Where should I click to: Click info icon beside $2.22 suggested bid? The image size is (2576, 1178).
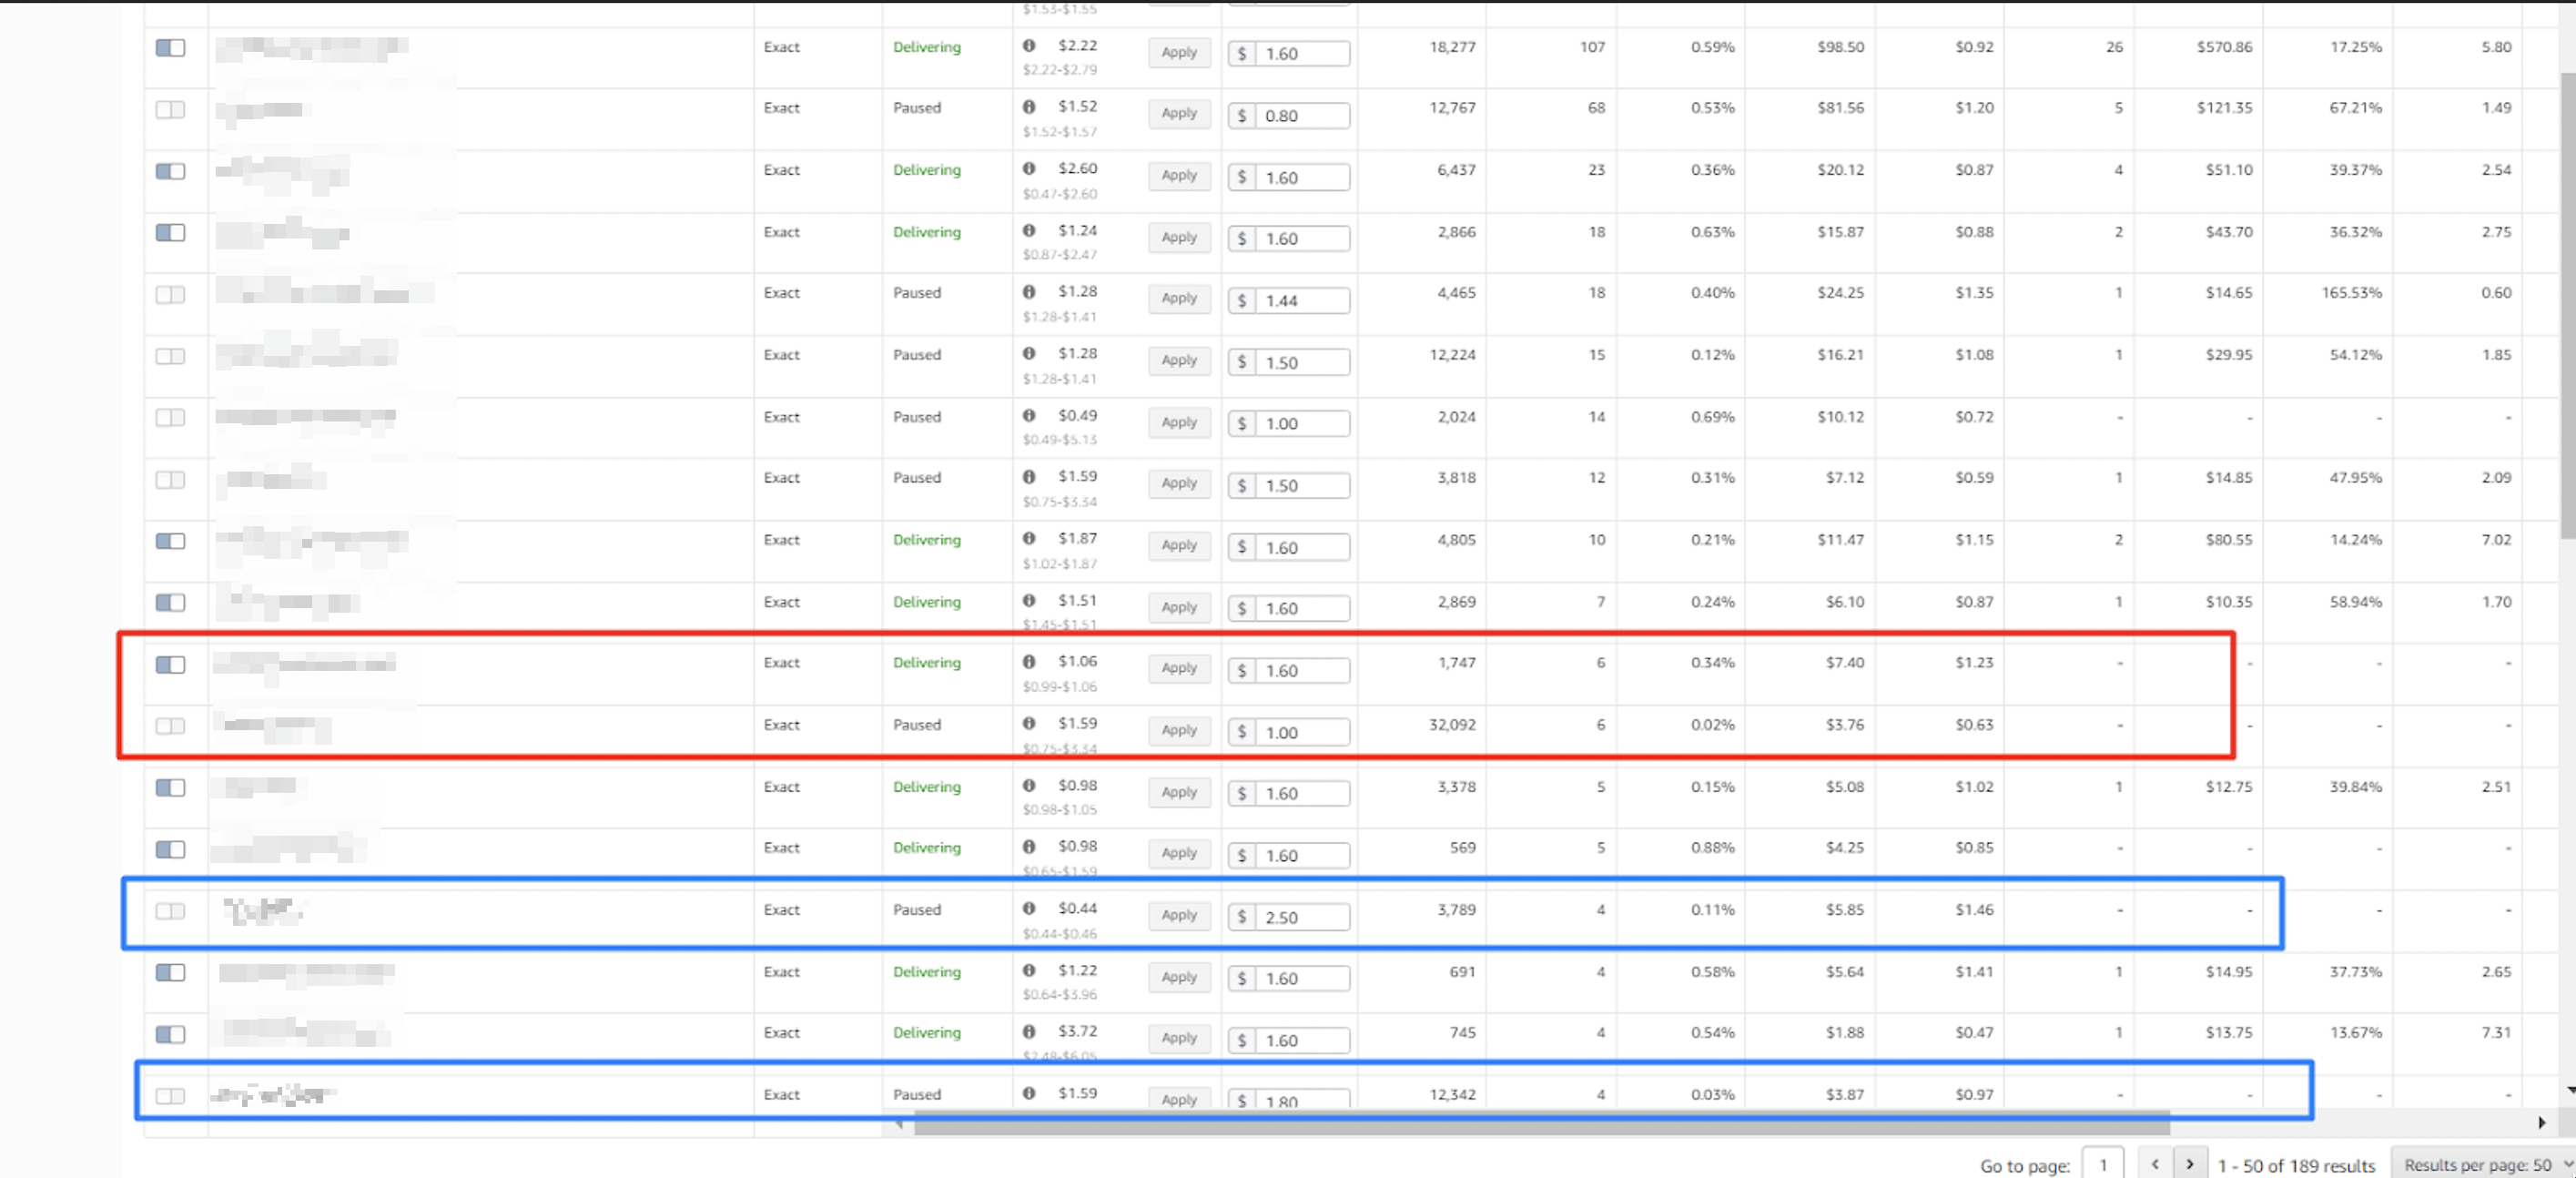coord(1029,45)
